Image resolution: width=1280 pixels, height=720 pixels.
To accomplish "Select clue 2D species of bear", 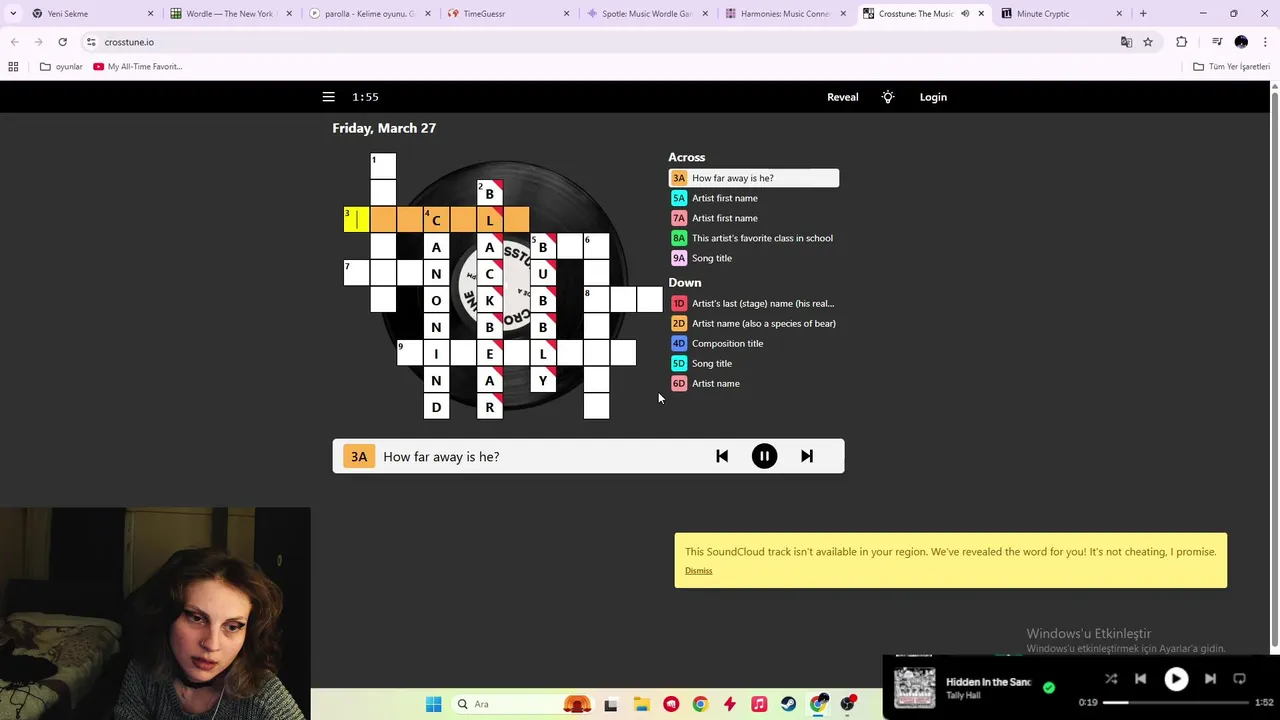I will (754, 323).
